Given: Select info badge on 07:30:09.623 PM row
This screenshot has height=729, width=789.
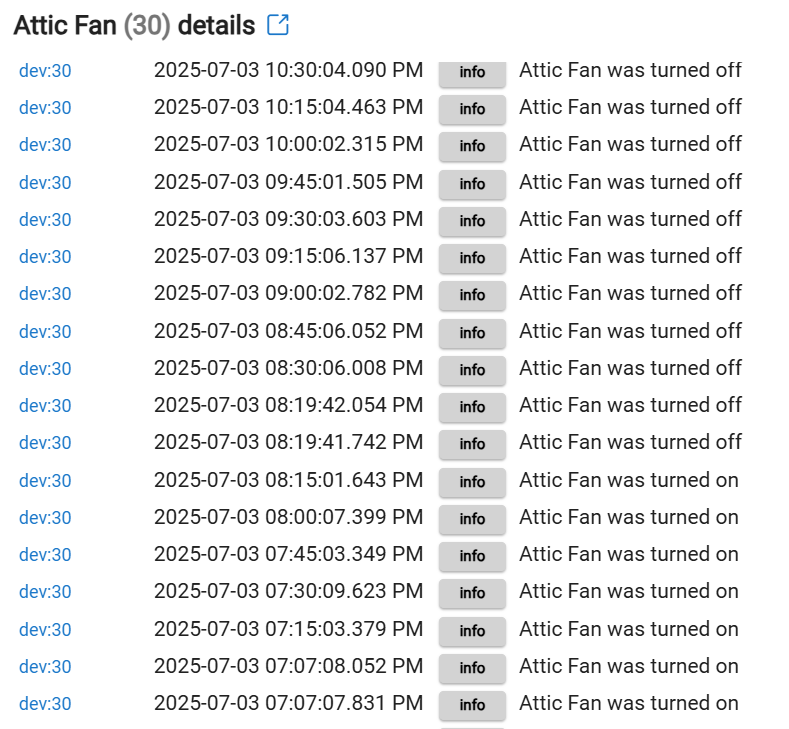Looking at the screenshot, I should pos(472,593).
